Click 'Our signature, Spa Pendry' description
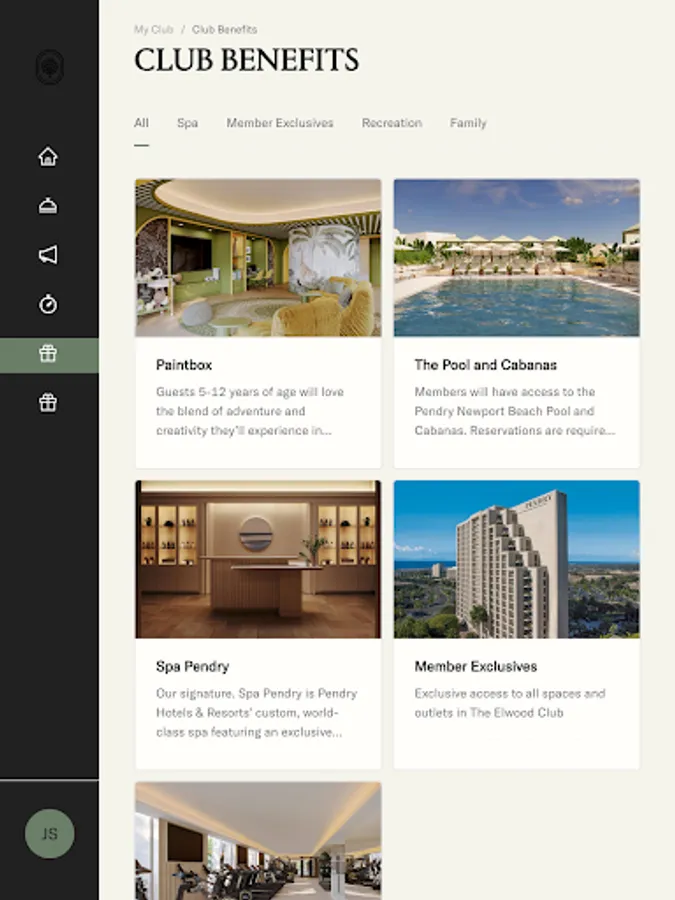 coord(257,712)
